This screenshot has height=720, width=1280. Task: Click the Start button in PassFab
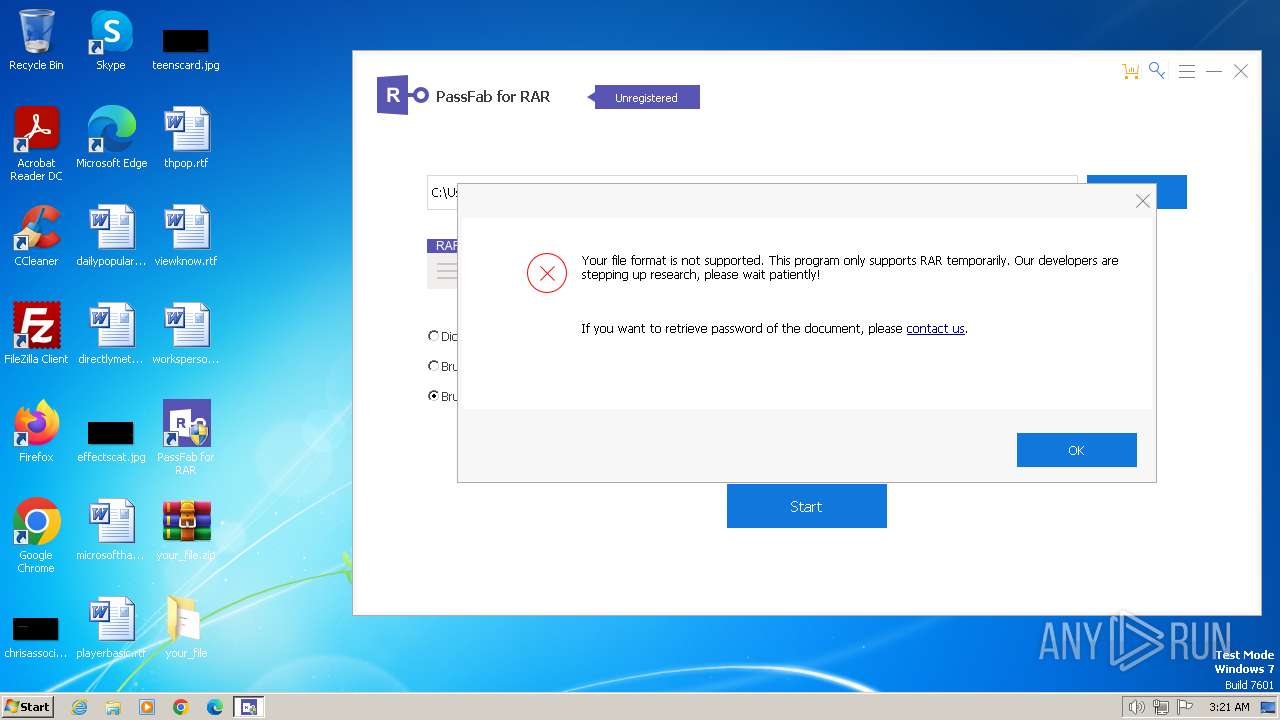[806, 506]
